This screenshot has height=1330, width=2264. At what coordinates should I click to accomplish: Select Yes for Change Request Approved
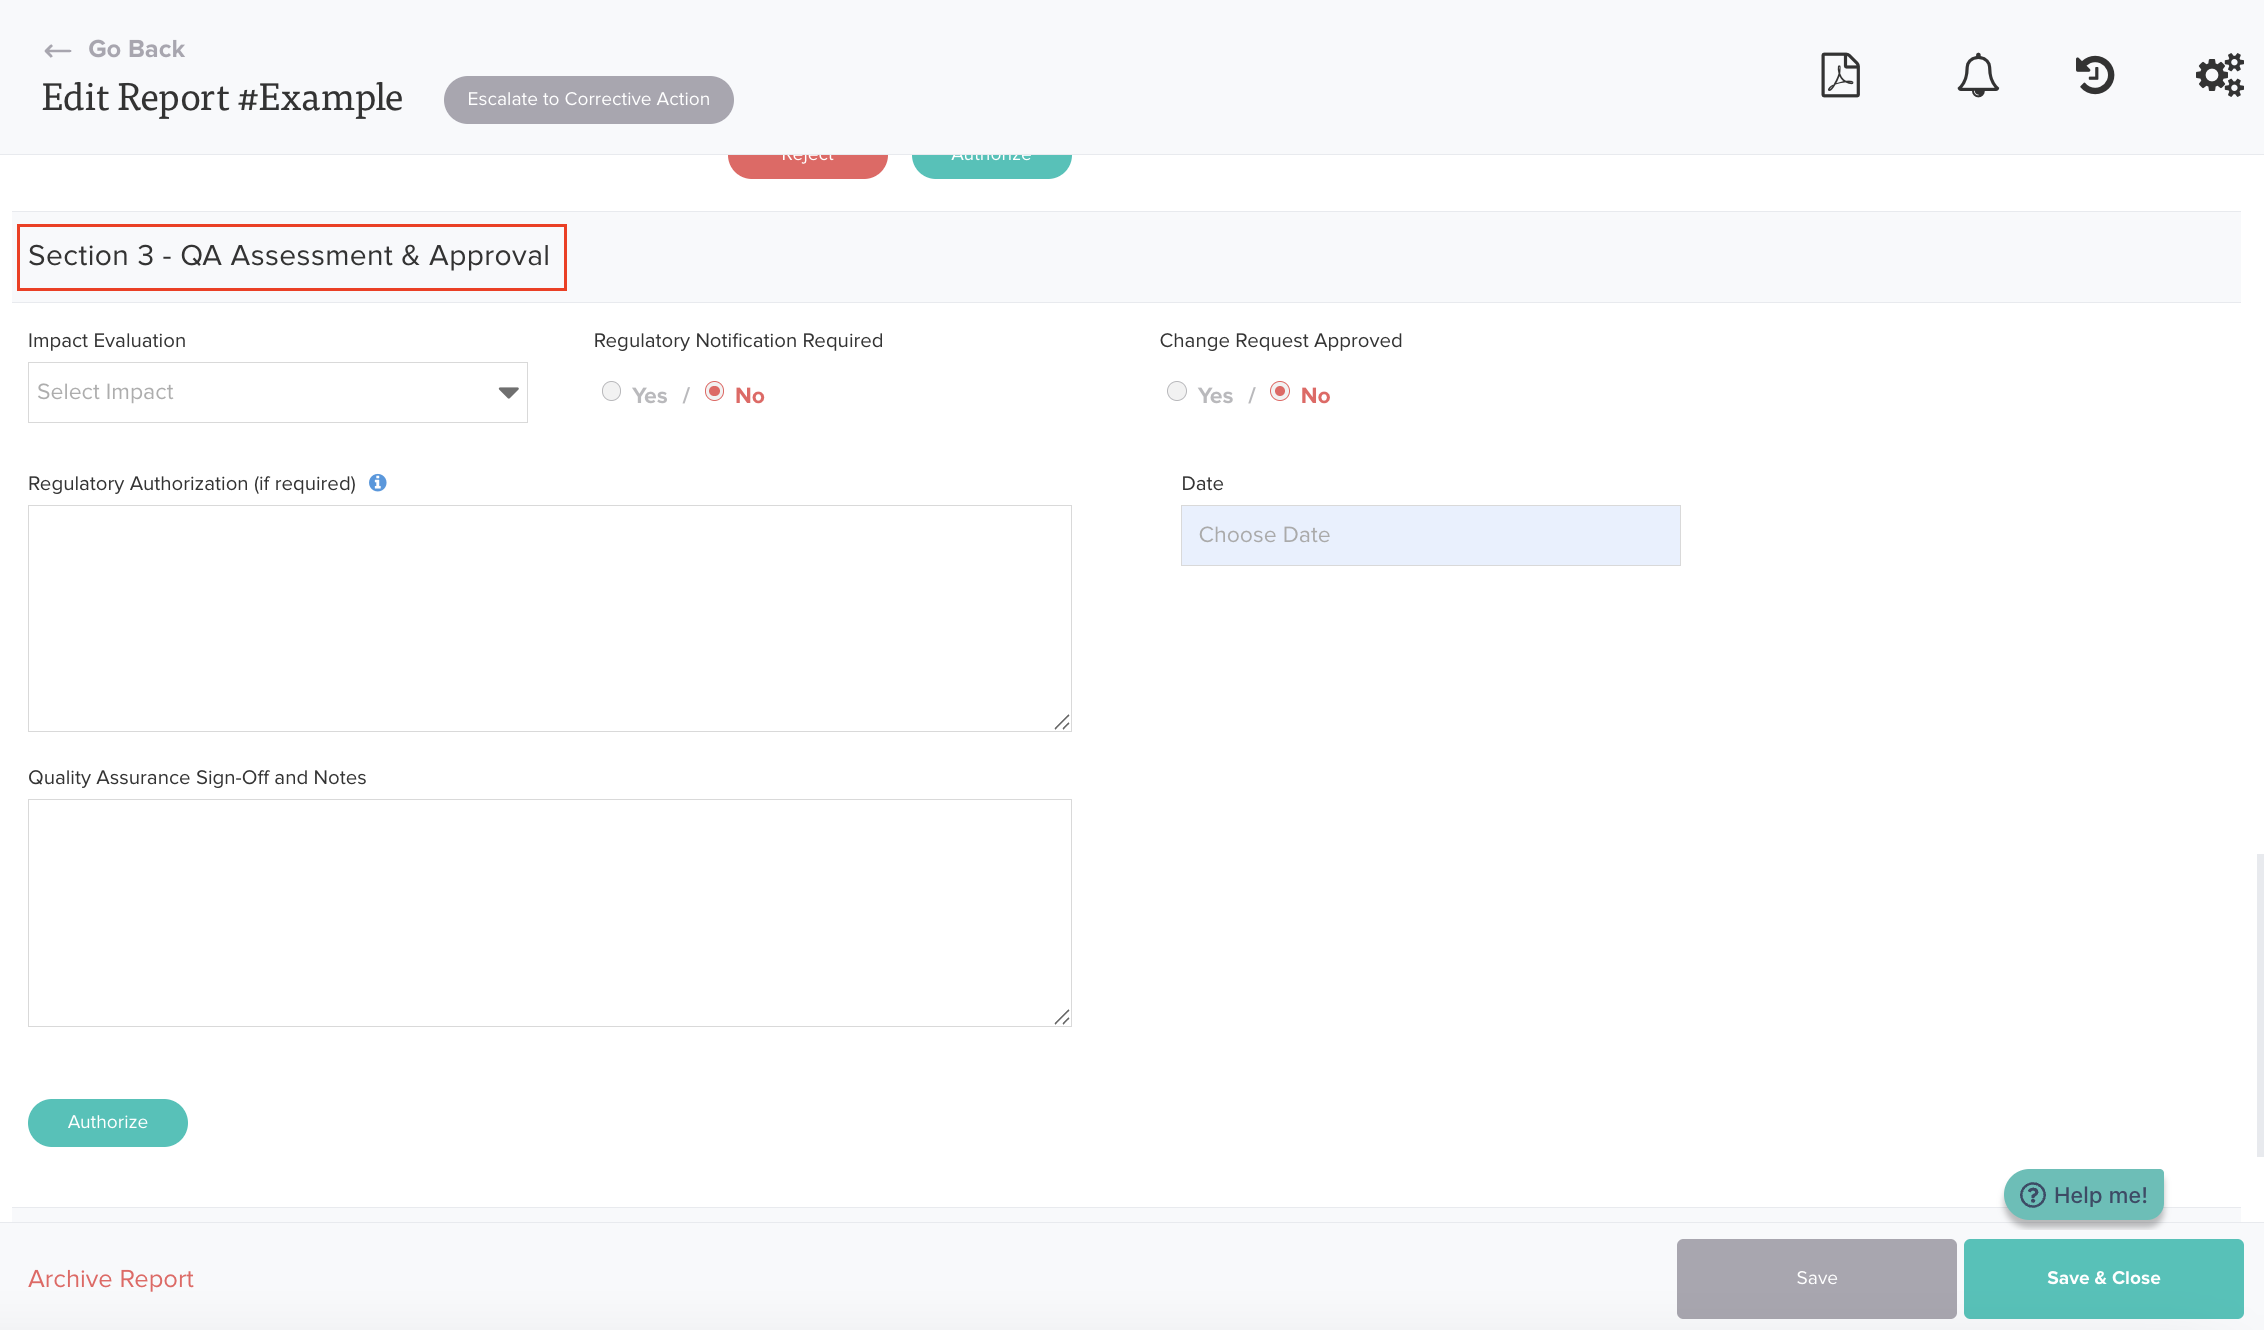[x=1177, y=392]
